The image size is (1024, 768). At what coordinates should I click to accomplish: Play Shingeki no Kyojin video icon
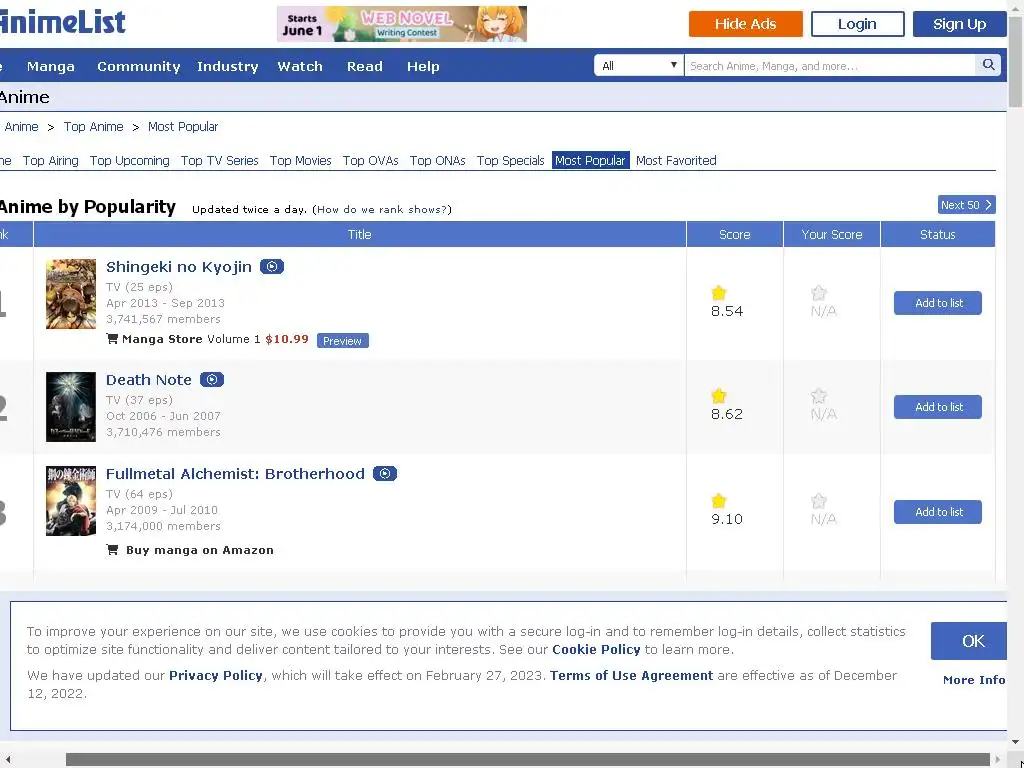coord(272,266)
